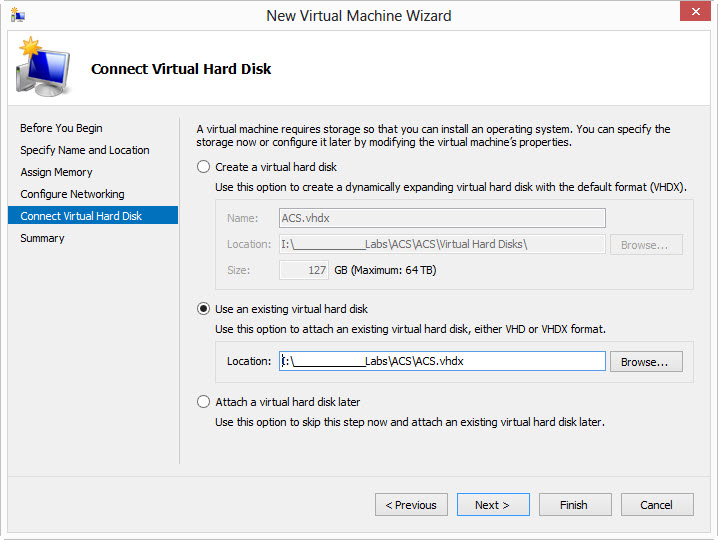
Task: Select 'Create a virtual hard disk' option
Action: coord(204,167)
